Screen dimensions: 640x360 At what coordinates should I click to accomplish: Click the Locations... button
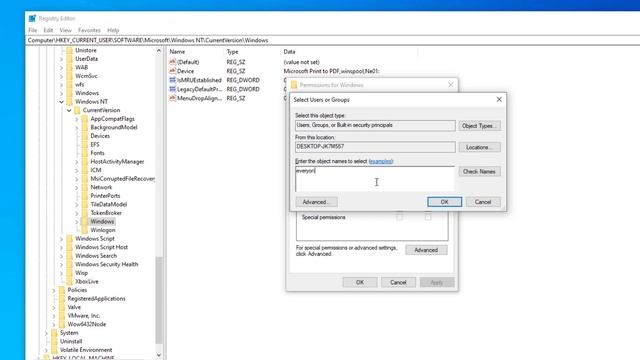[x=479, y=147]
